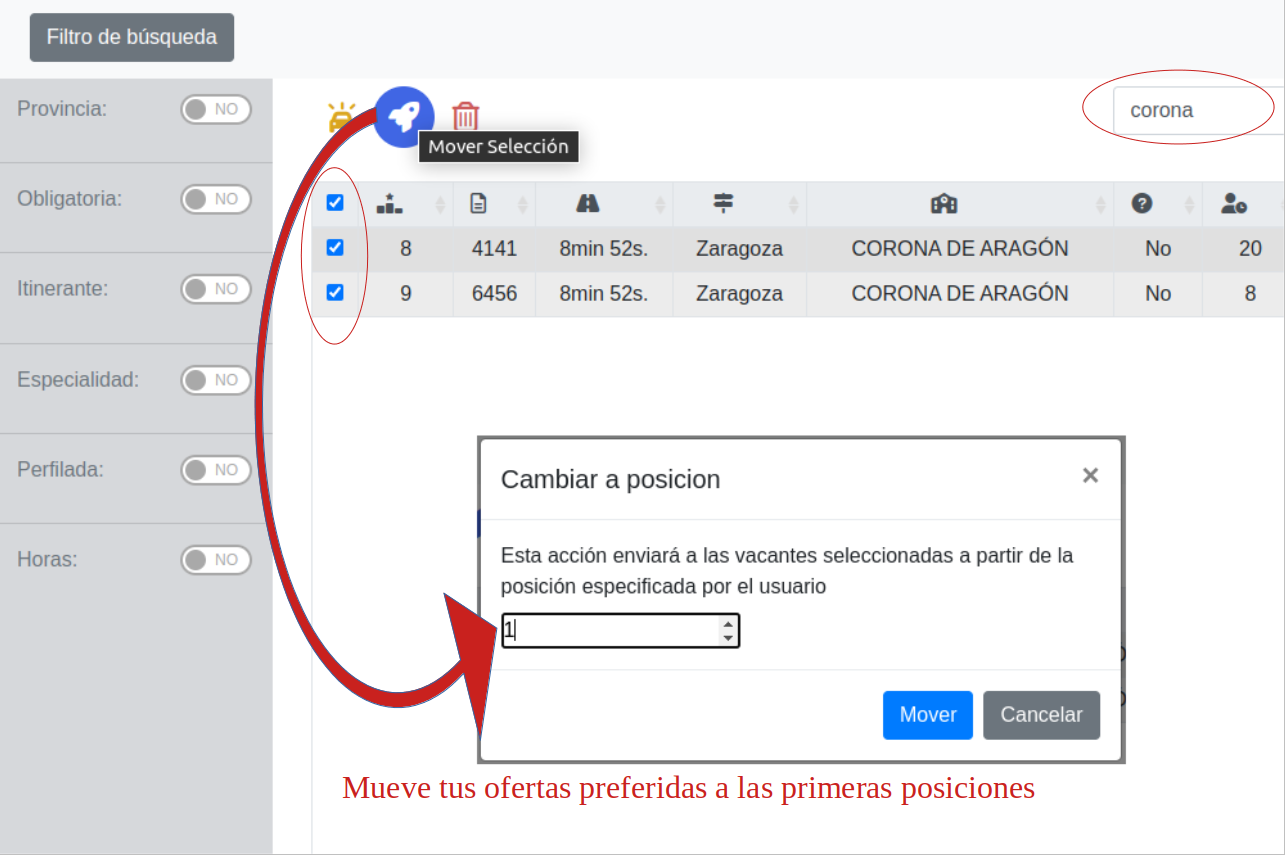Uncheck the checkbox for row 4141
The height and width of the screenshot is (856, 1285).
(335, 247)
